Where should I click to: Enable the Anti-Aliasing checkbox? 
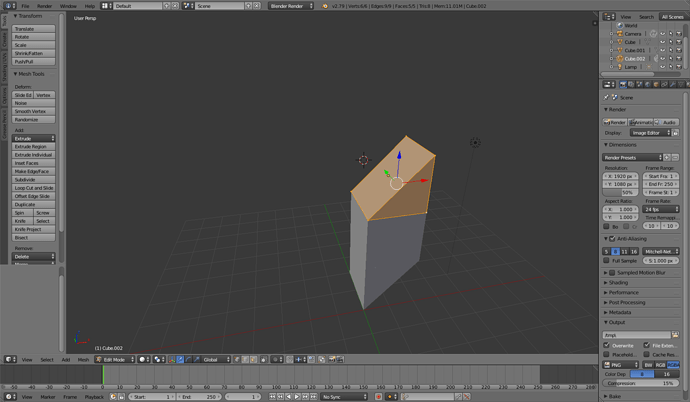pyautogui.click(x=612, y=239)
